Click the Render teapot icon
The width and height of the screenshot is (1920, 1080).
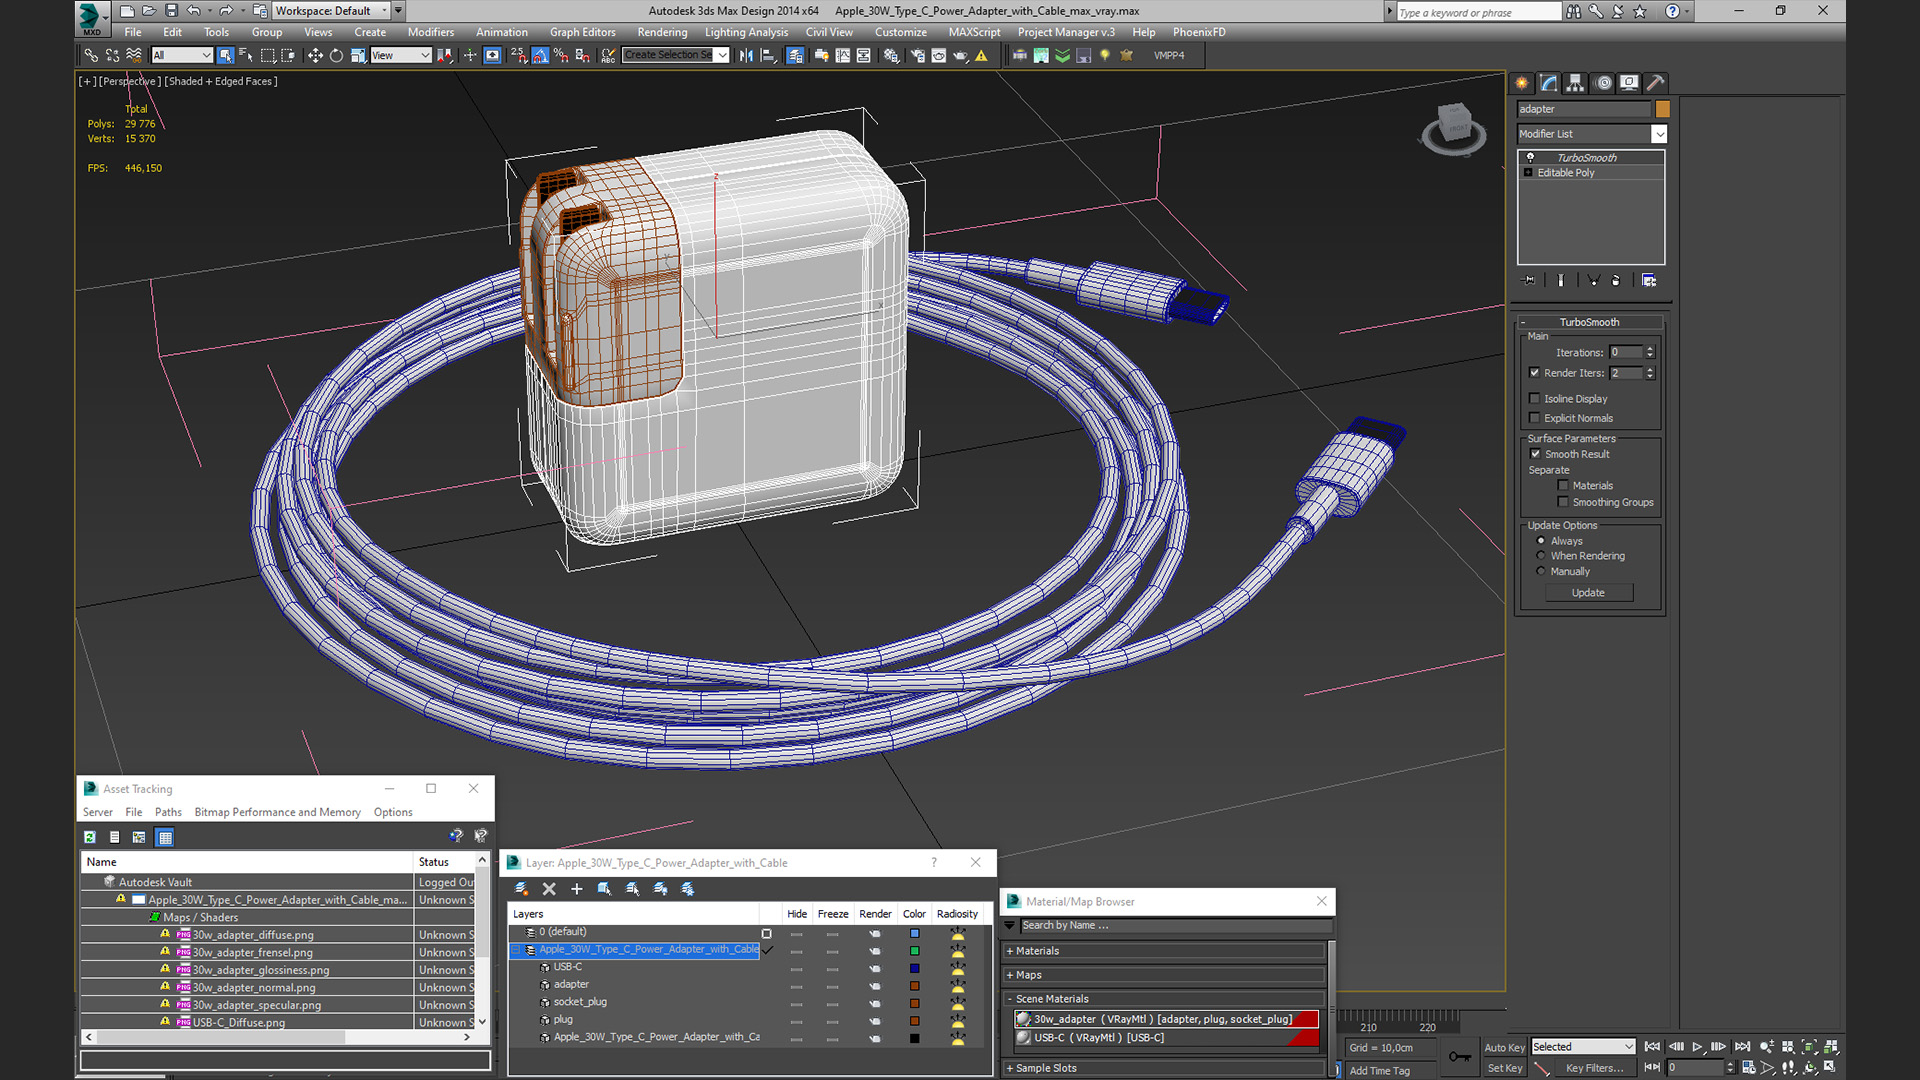click(x=961, y=55)
